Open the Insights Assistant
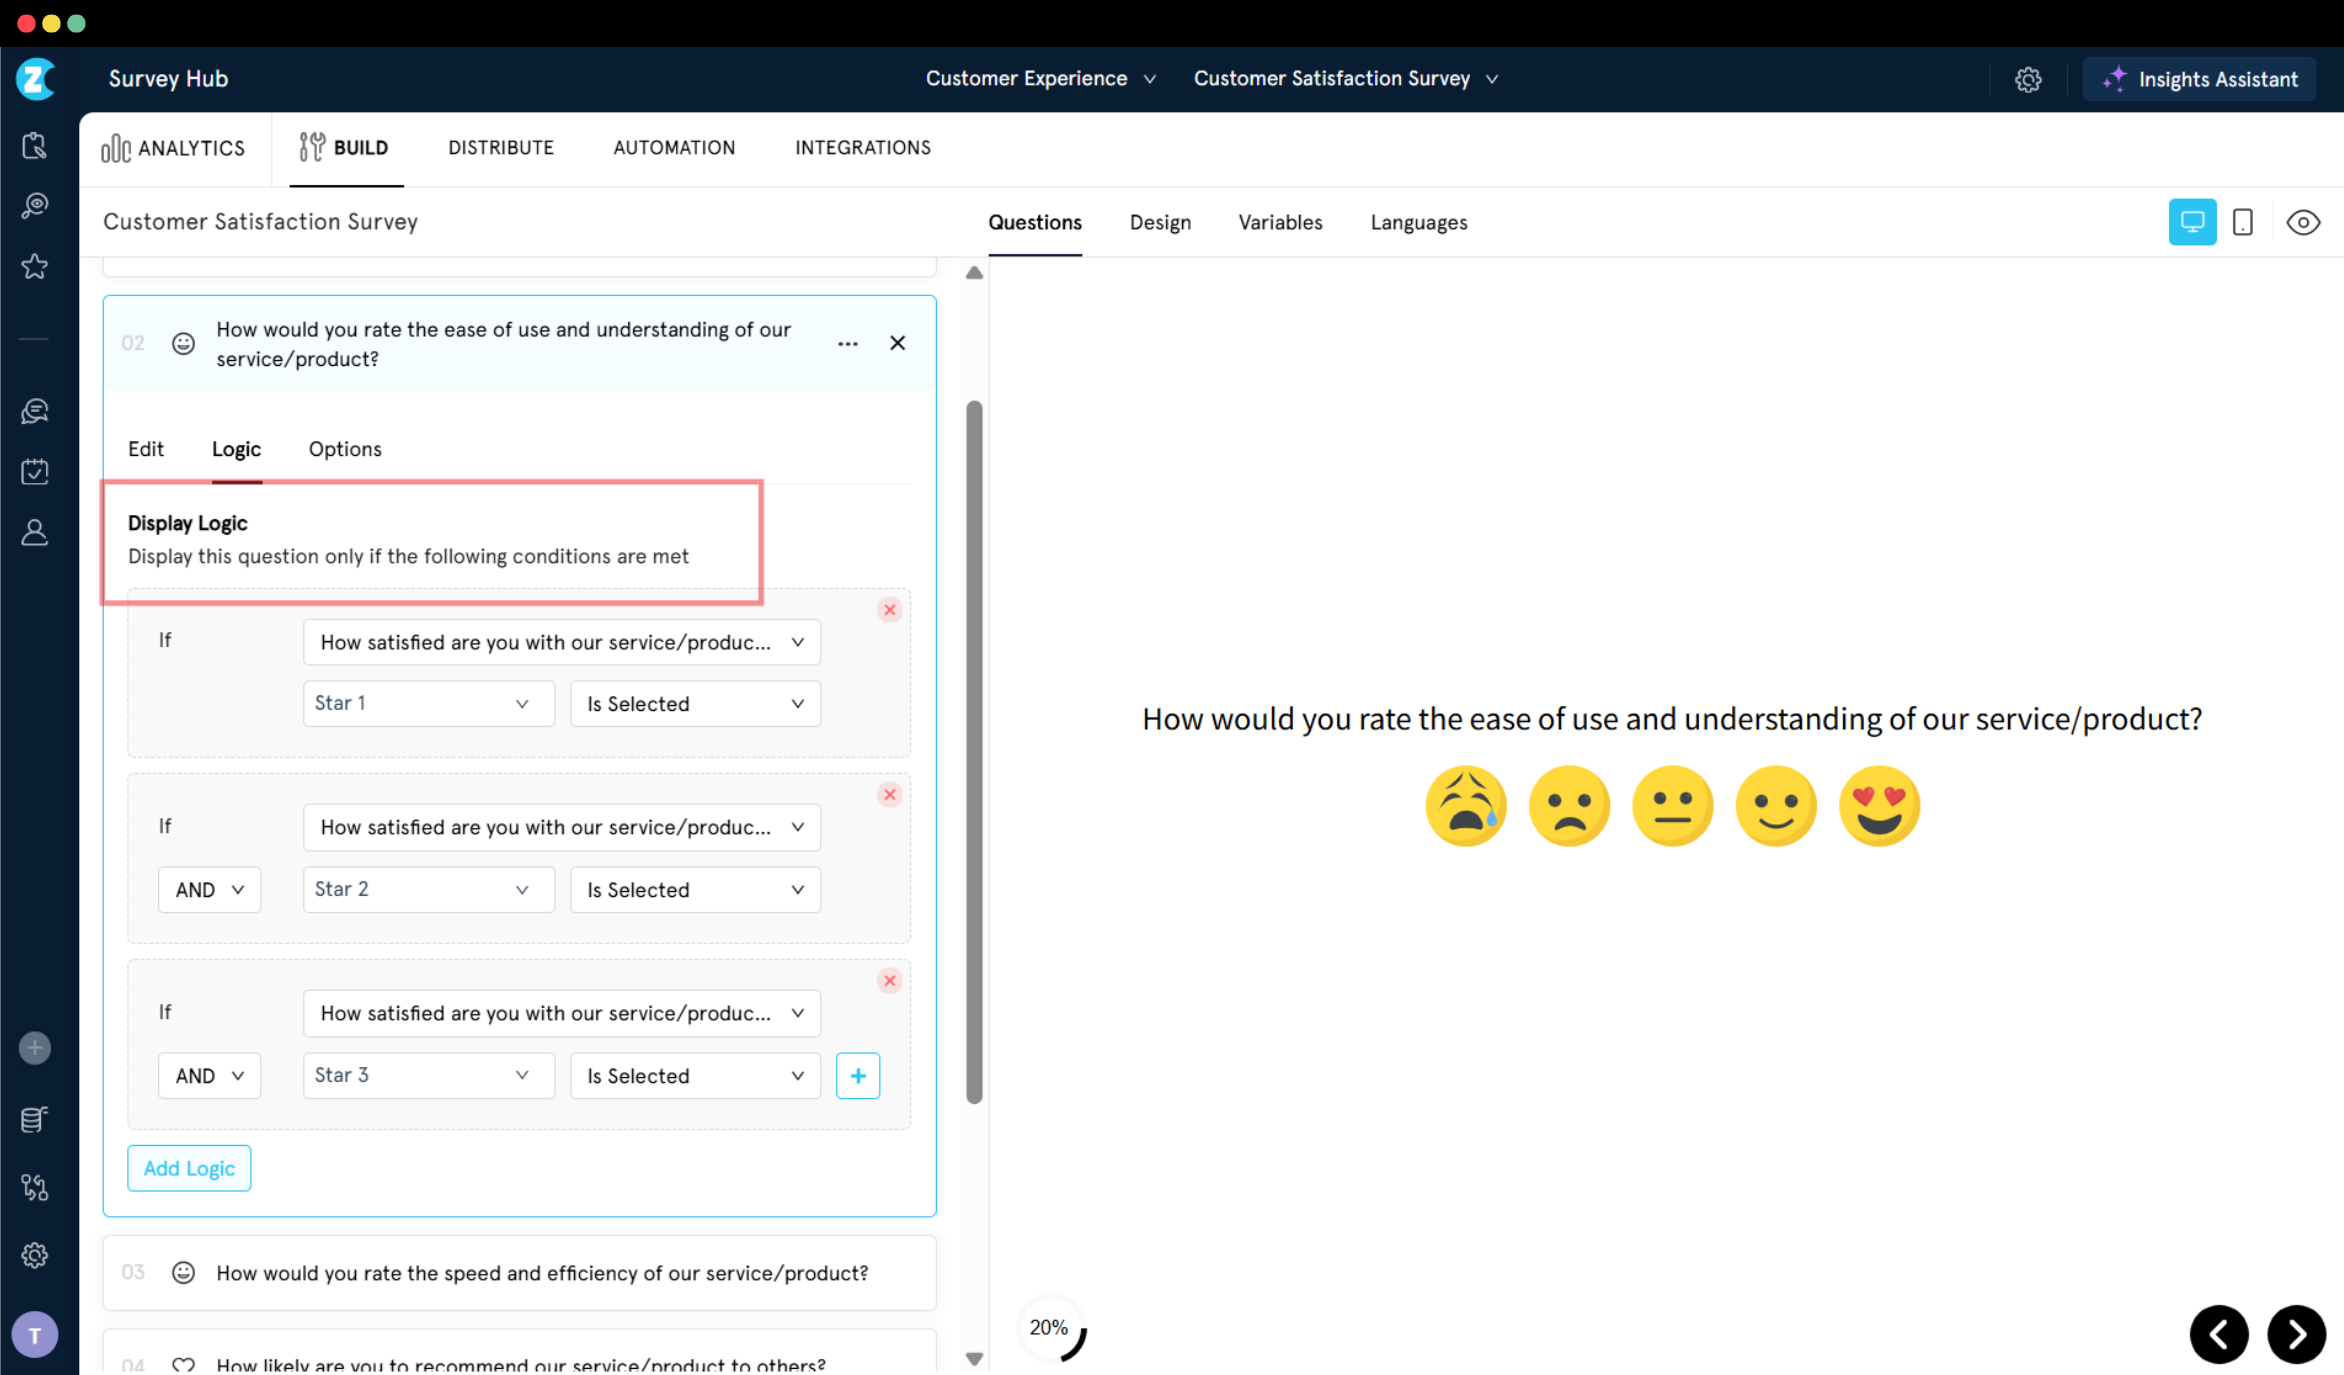 [x=2200, y=79]
